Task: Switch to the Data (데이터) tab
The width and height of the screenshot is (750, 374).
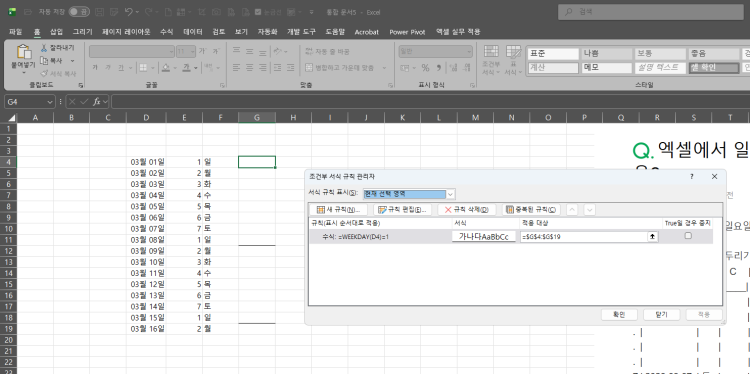Action: tap(193, 32)
